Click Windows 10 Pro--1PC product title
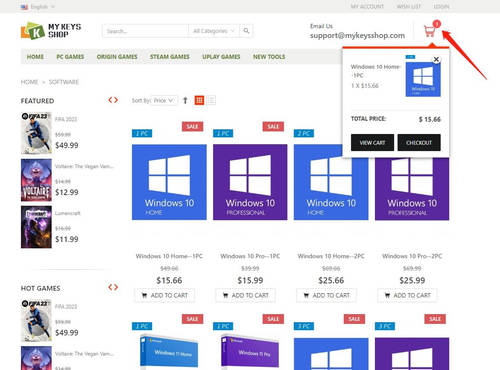The height and width of the screenshot is (370, 500). [250, 256]
